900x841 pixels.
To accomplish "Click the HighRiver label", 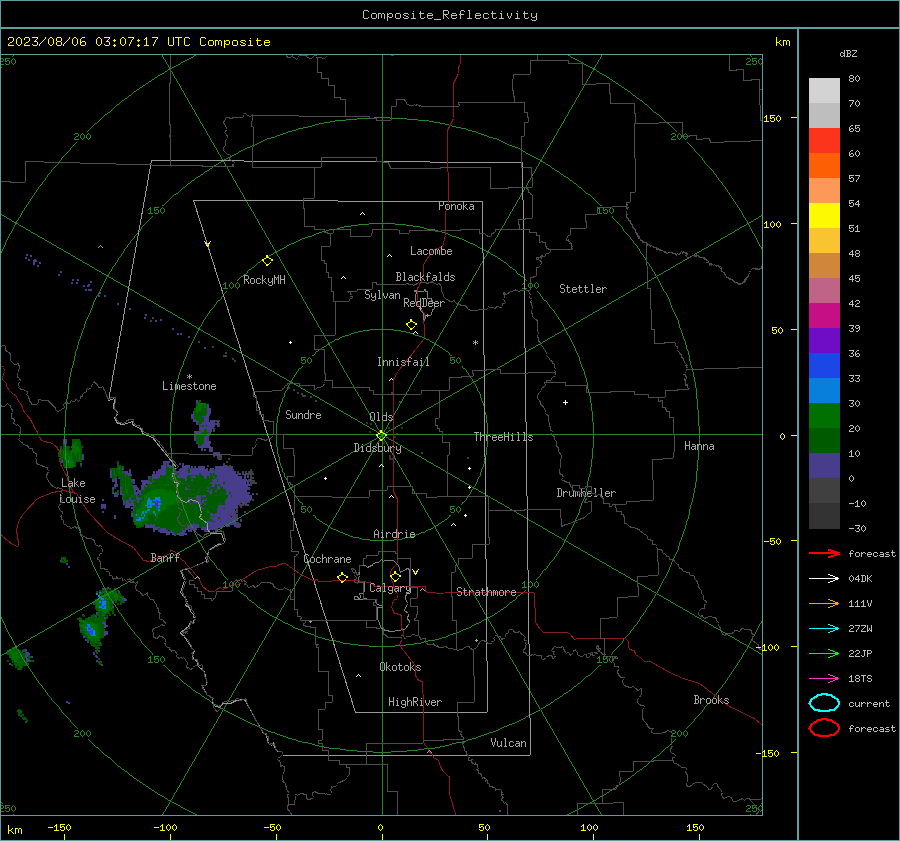I will click(415, 702).
